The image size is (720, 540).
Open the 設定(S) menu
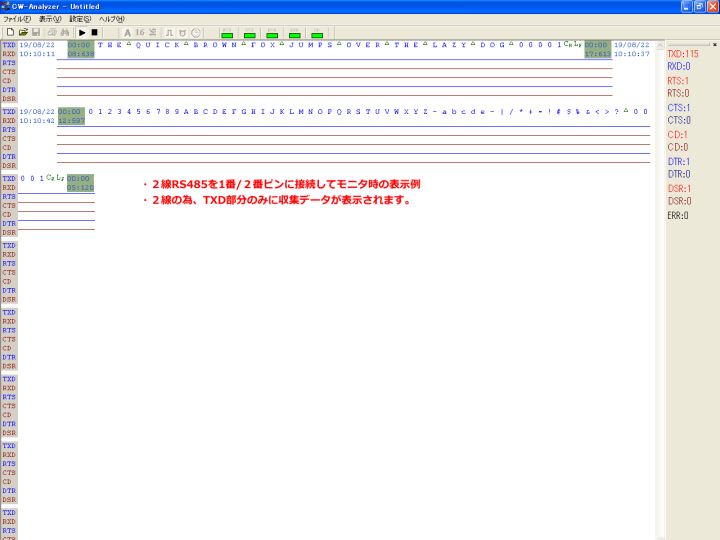pyautogui.click(x=80, y=19)
